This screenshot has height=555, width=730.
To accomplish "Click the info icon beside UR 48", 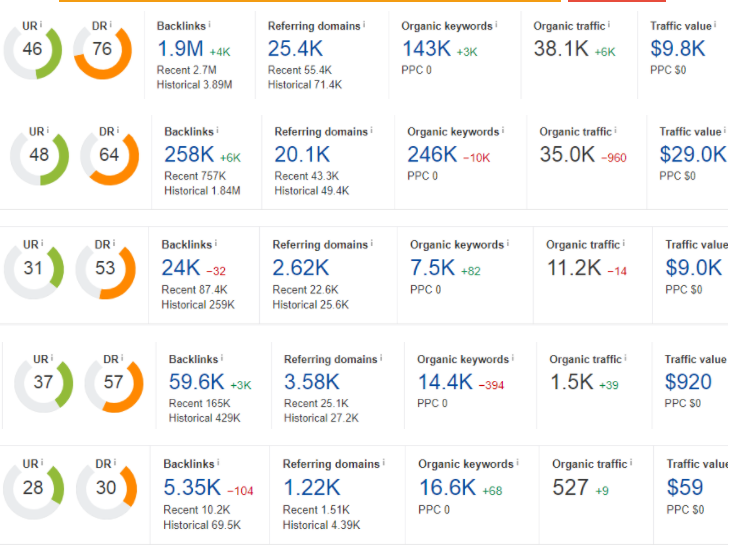I will point(48,129).
